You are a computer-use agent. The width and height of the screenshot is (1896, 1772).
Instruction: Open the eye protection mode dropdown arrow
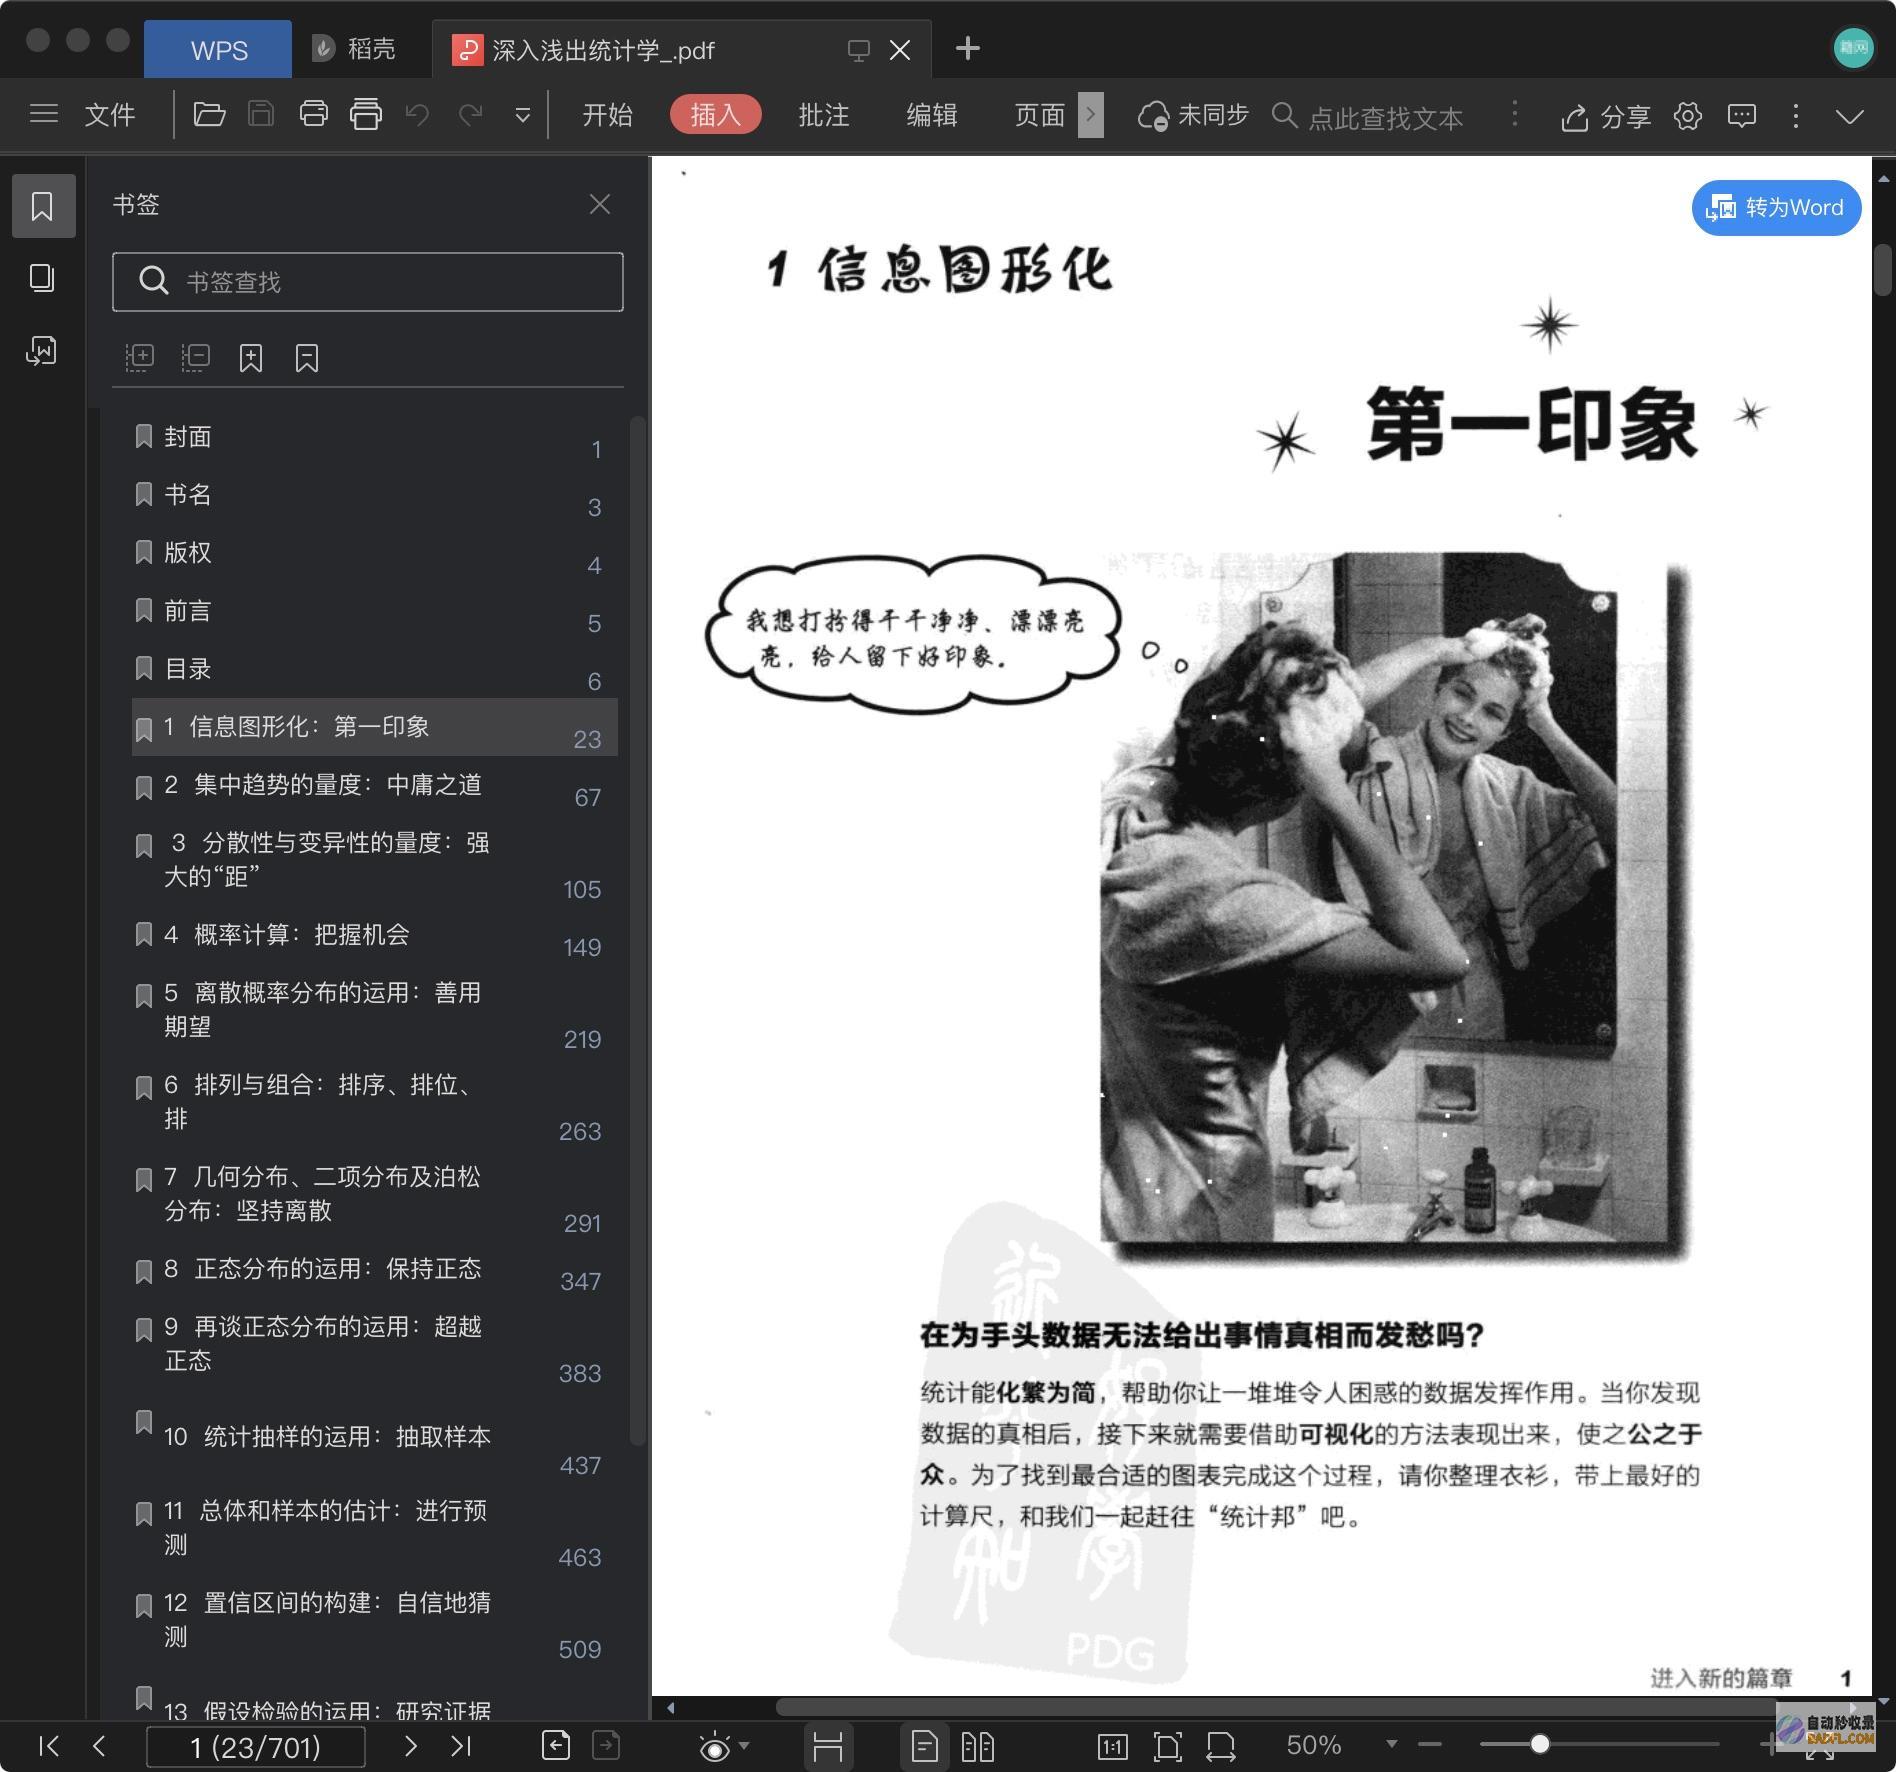(743, 1745)
